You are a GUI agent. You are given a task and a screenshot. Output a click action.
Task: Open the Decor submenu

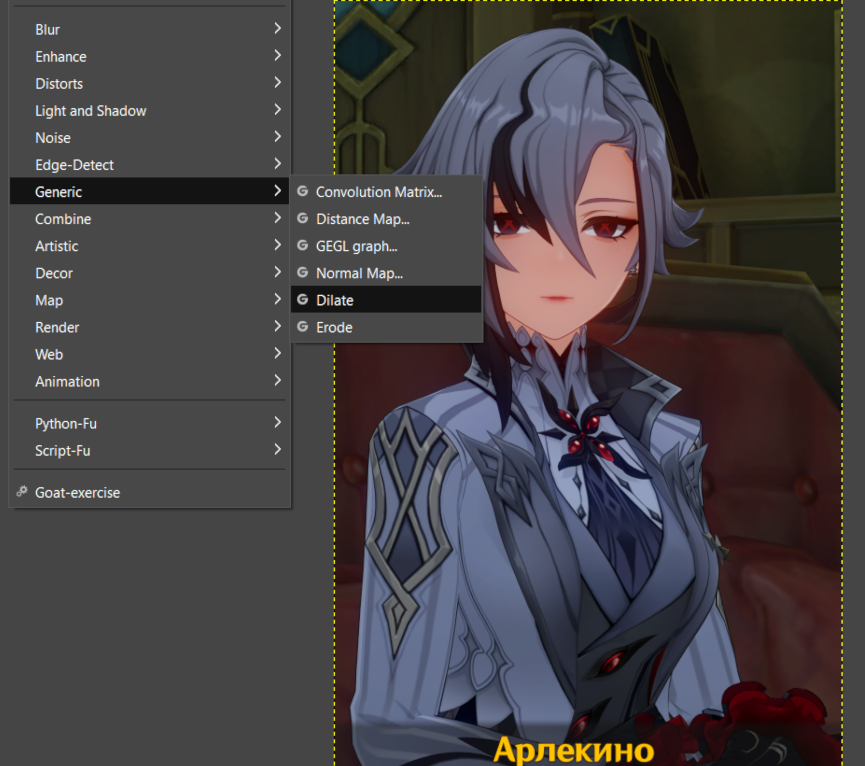coord(149,272)
